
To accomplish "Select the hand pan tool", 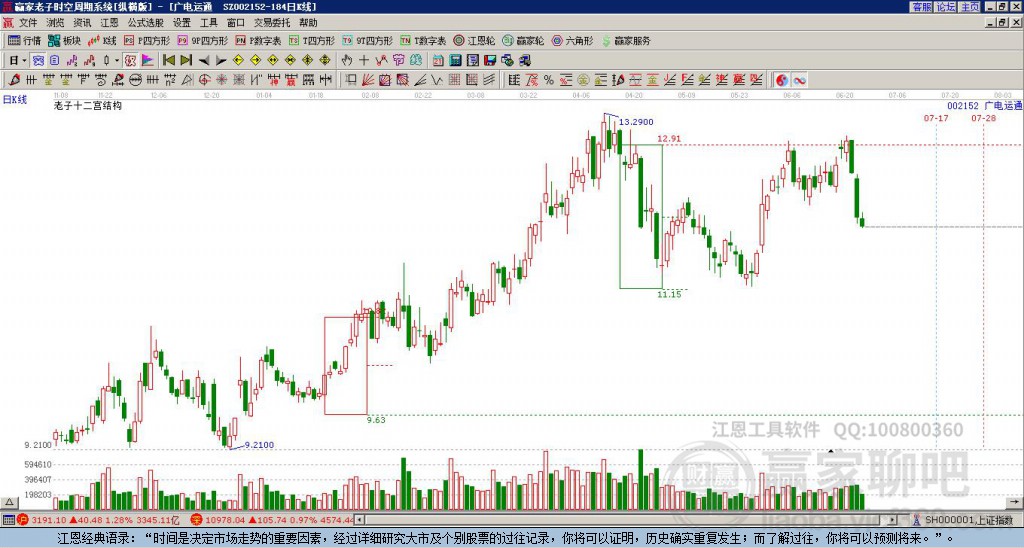I will [347, 61].
